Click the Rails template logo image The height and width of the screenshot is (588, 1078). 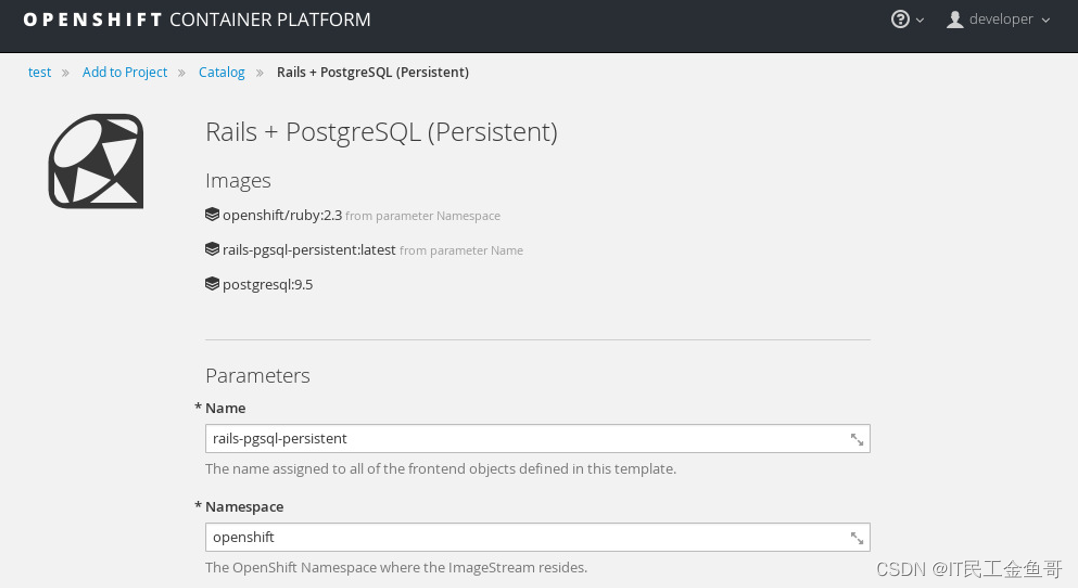(96, 161)
